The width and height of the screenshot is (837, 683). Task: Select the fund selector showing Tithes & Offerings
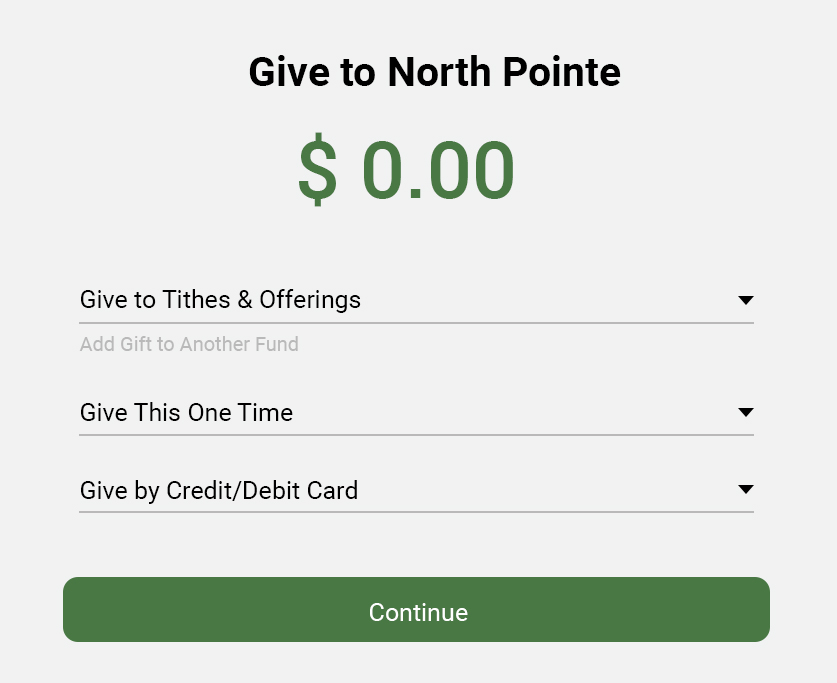click(x=416, y=300)
